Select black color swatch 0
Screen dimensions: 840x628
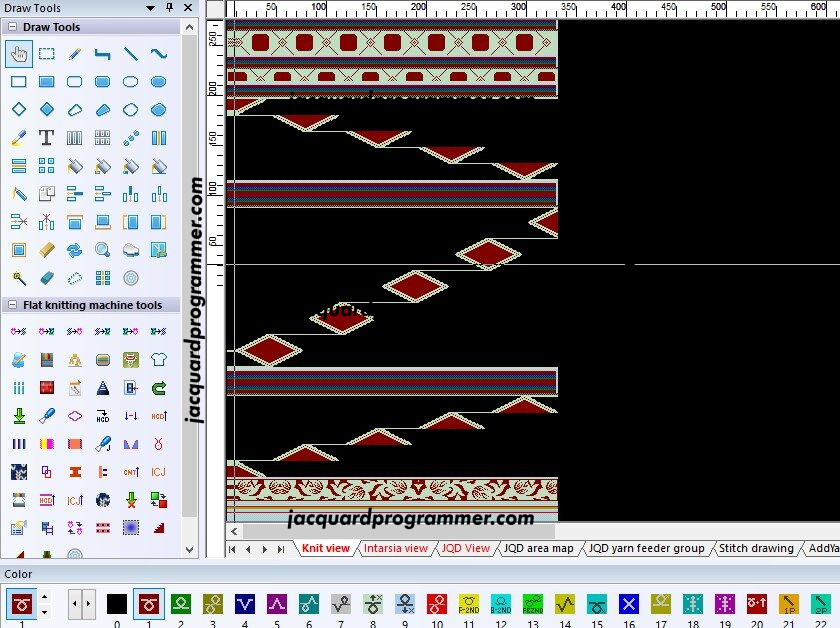coord(117,604)
